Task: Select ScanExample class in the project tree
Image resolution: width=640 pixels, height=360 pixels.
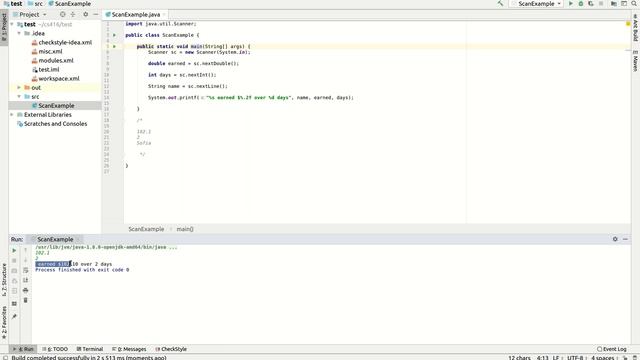Action: coord(53,106)
